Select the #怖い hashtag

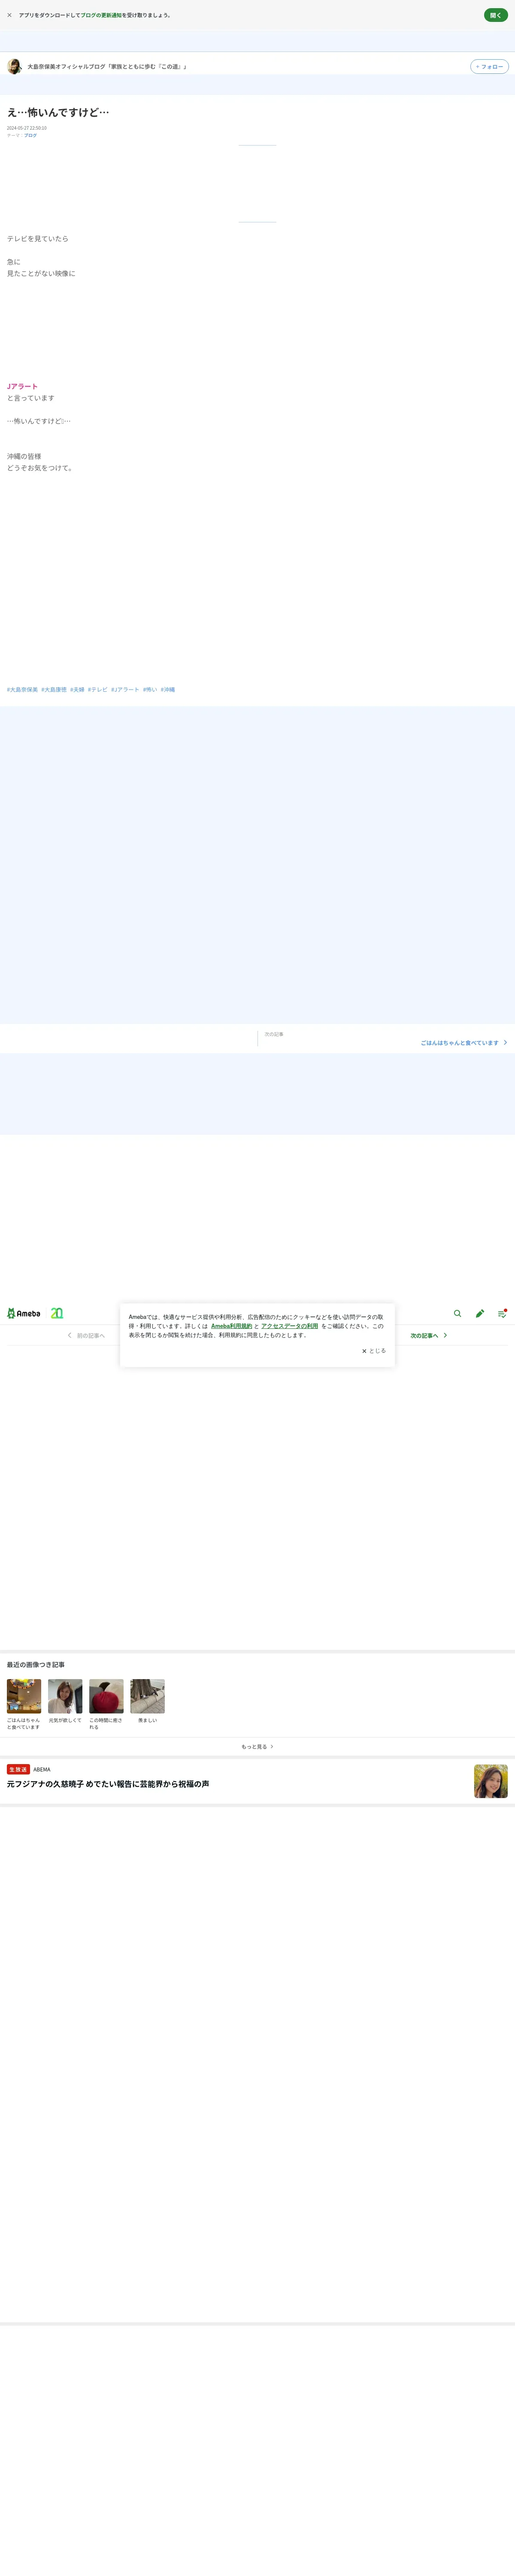pyautogui.click(x=150, y=690)
